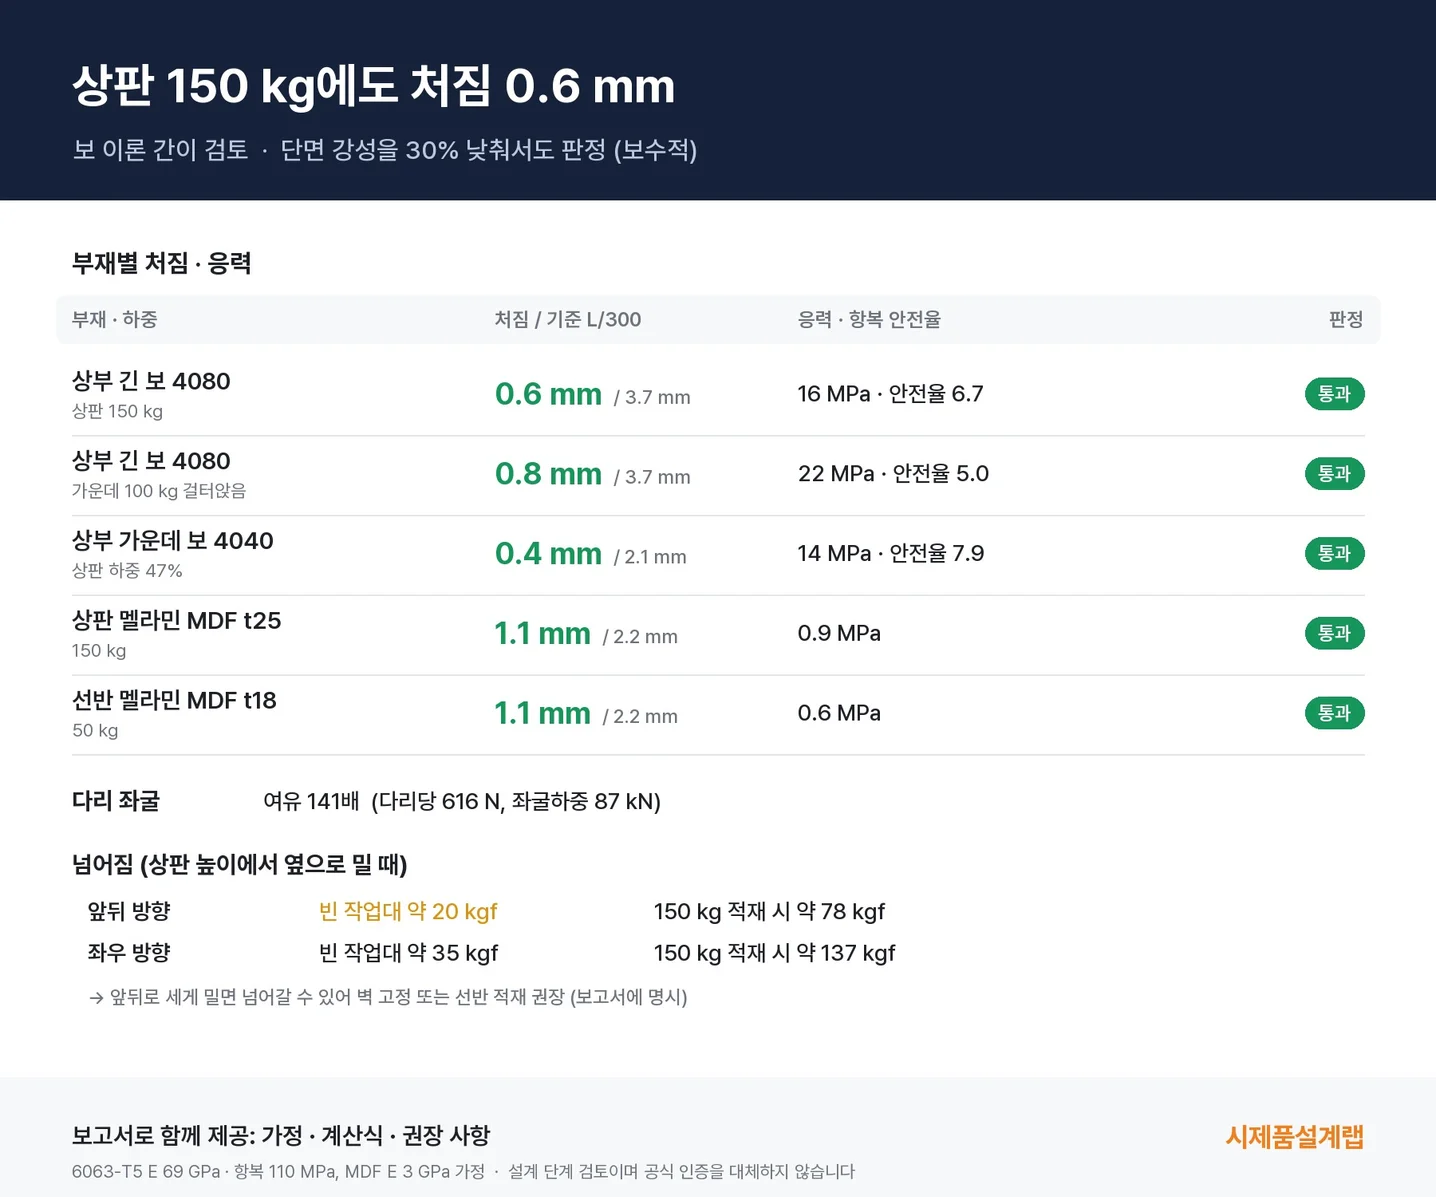This screenshot has height=1197, width=1436.
Task: Select the 통과 badge for 선반 멜라민 MDF t18
Action: [1334, 714]
